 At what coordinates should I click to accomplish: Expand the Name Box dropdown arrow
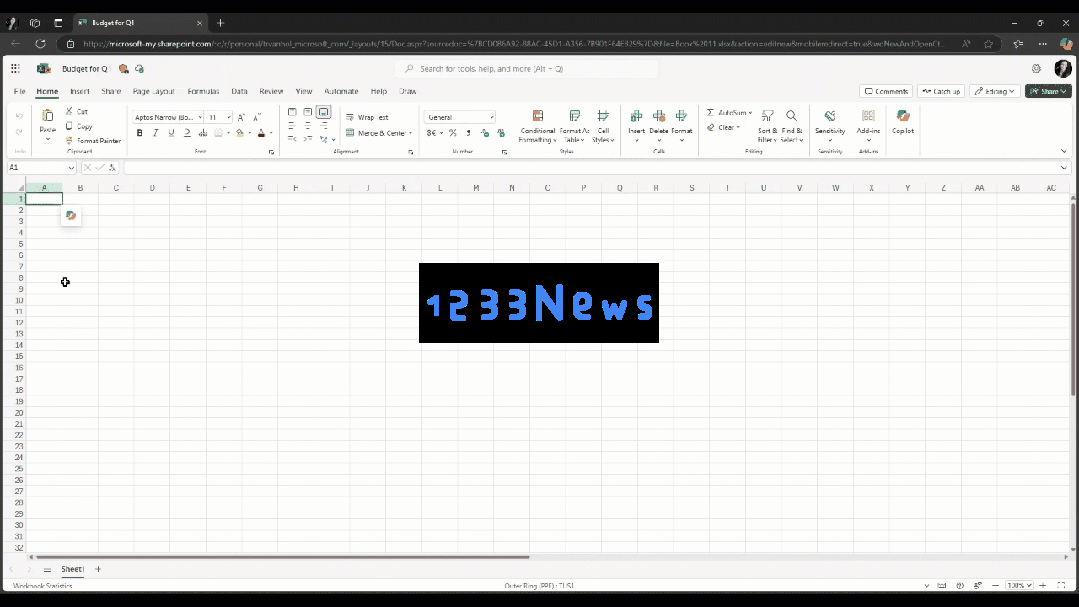(x=71, y=167)
